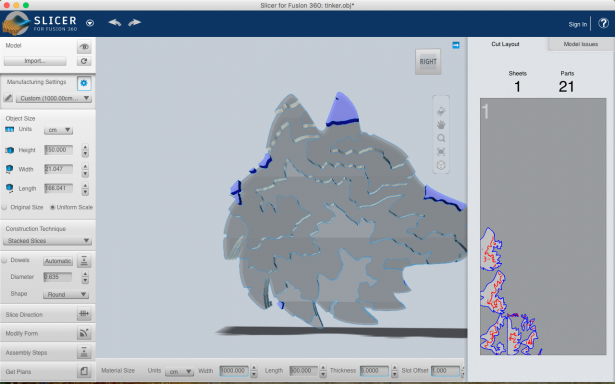615x384 pixels.
Task: Toggle model visibility eye icon
Action: pyautogui.click(x=84, y=47)
